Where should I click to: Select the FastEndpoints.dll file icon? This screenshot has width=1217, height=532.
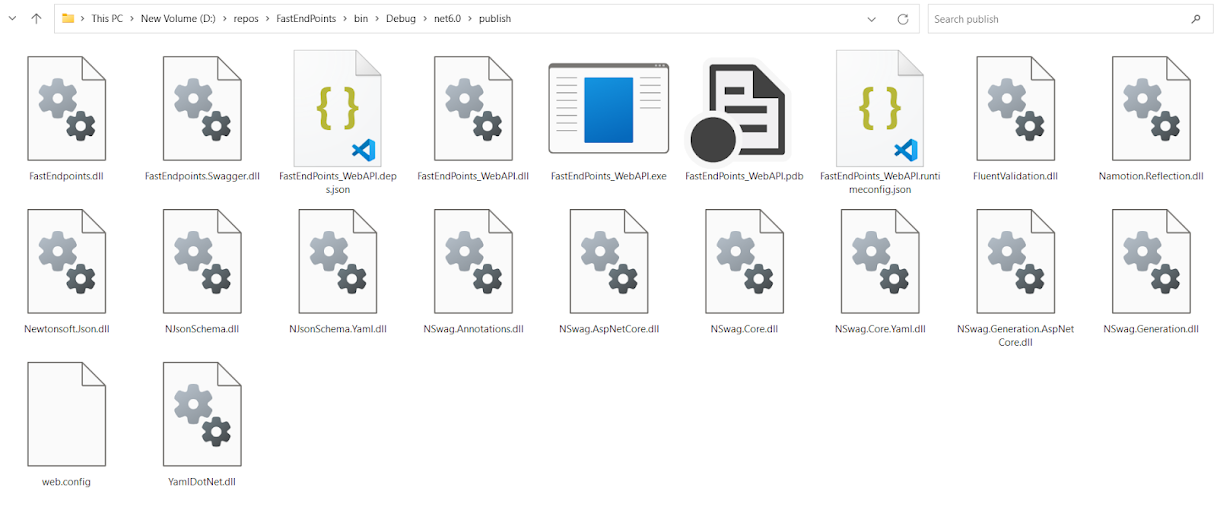point(66,109)
